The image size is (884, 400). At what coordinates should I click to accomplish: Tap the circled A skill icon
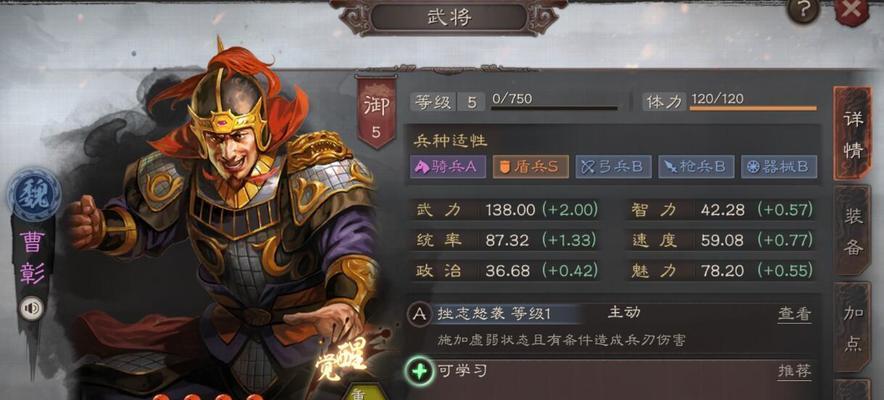419,314
